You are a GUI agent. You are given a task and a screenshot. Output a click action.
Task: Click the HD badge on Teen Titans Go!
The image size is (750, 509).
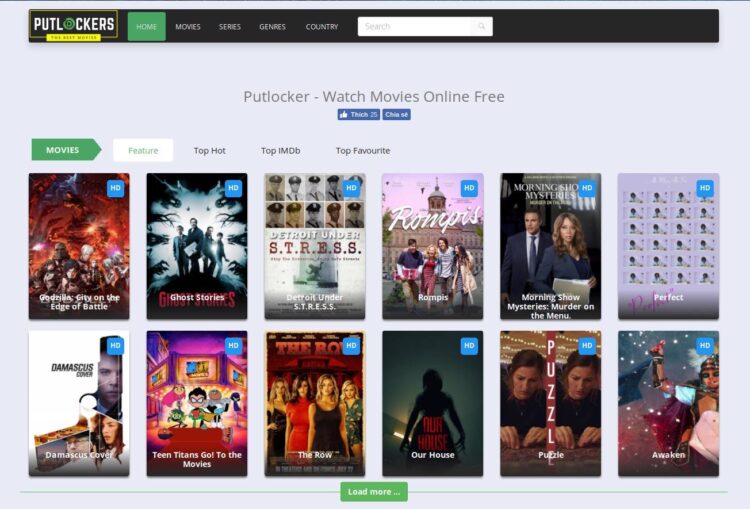[233, 345]
